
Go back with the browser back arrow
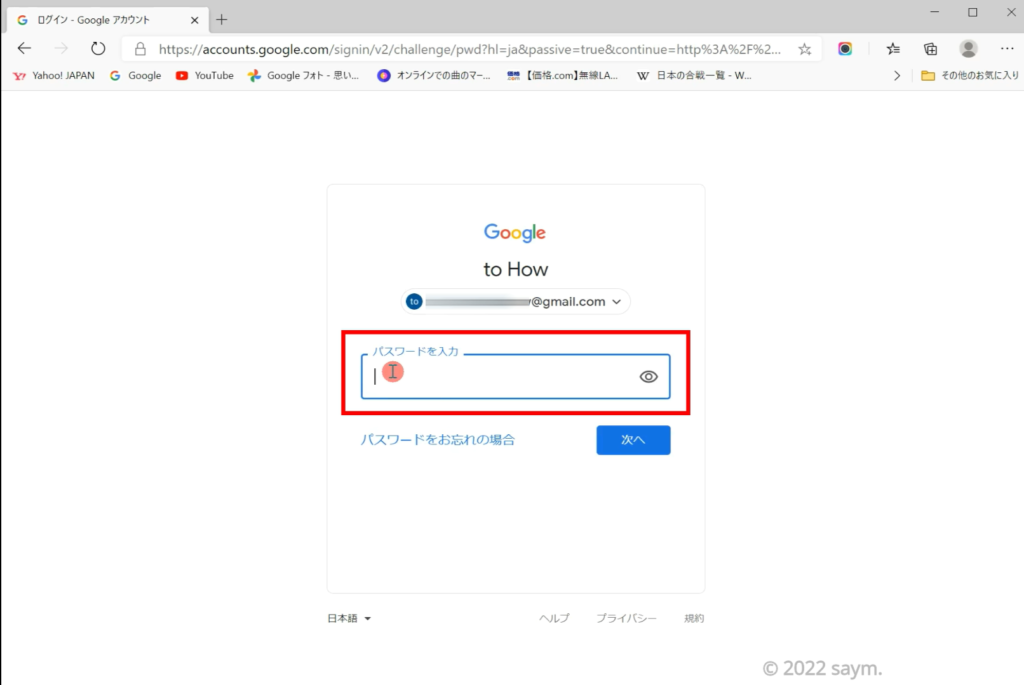[24, 48]
